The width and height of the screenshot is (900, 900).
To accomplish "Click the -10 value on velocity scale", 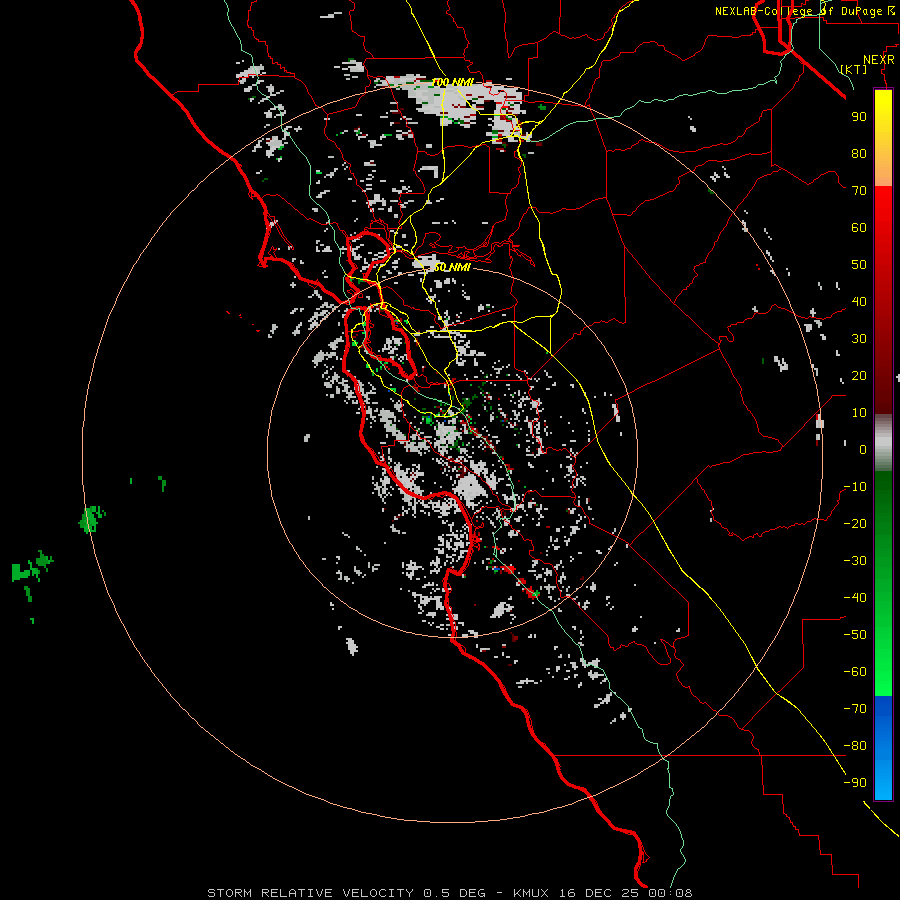I will pyautogui.click(x=855, y=487).
